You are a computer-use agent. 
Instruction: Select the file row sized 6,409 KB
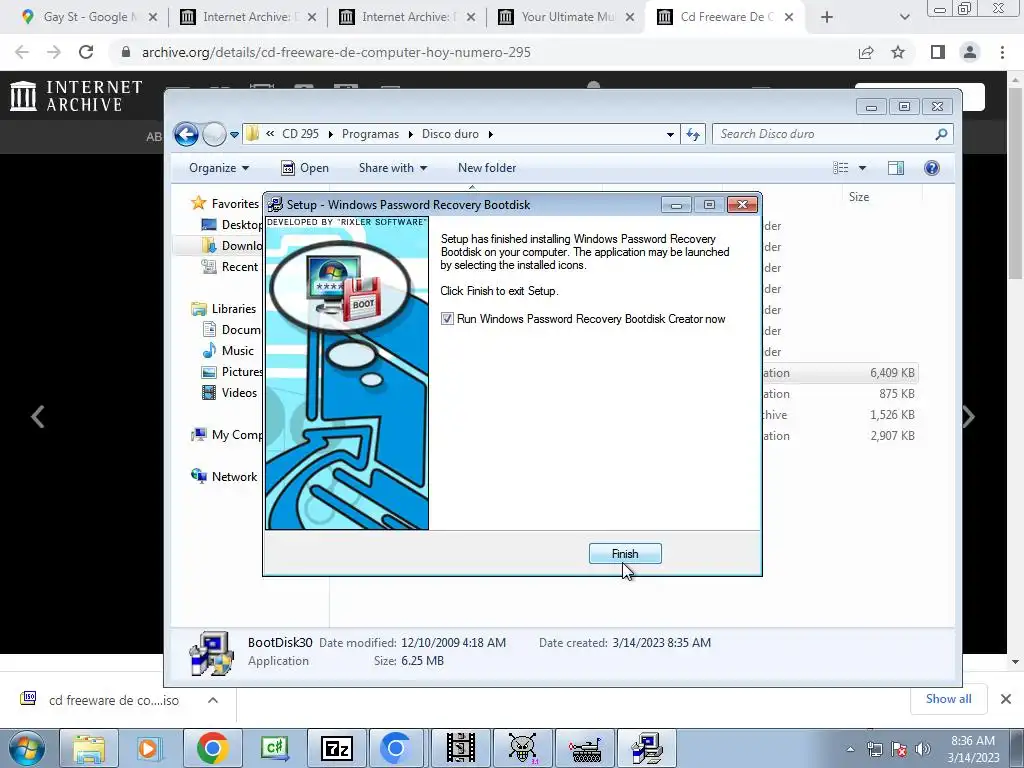tap(840, 373)
